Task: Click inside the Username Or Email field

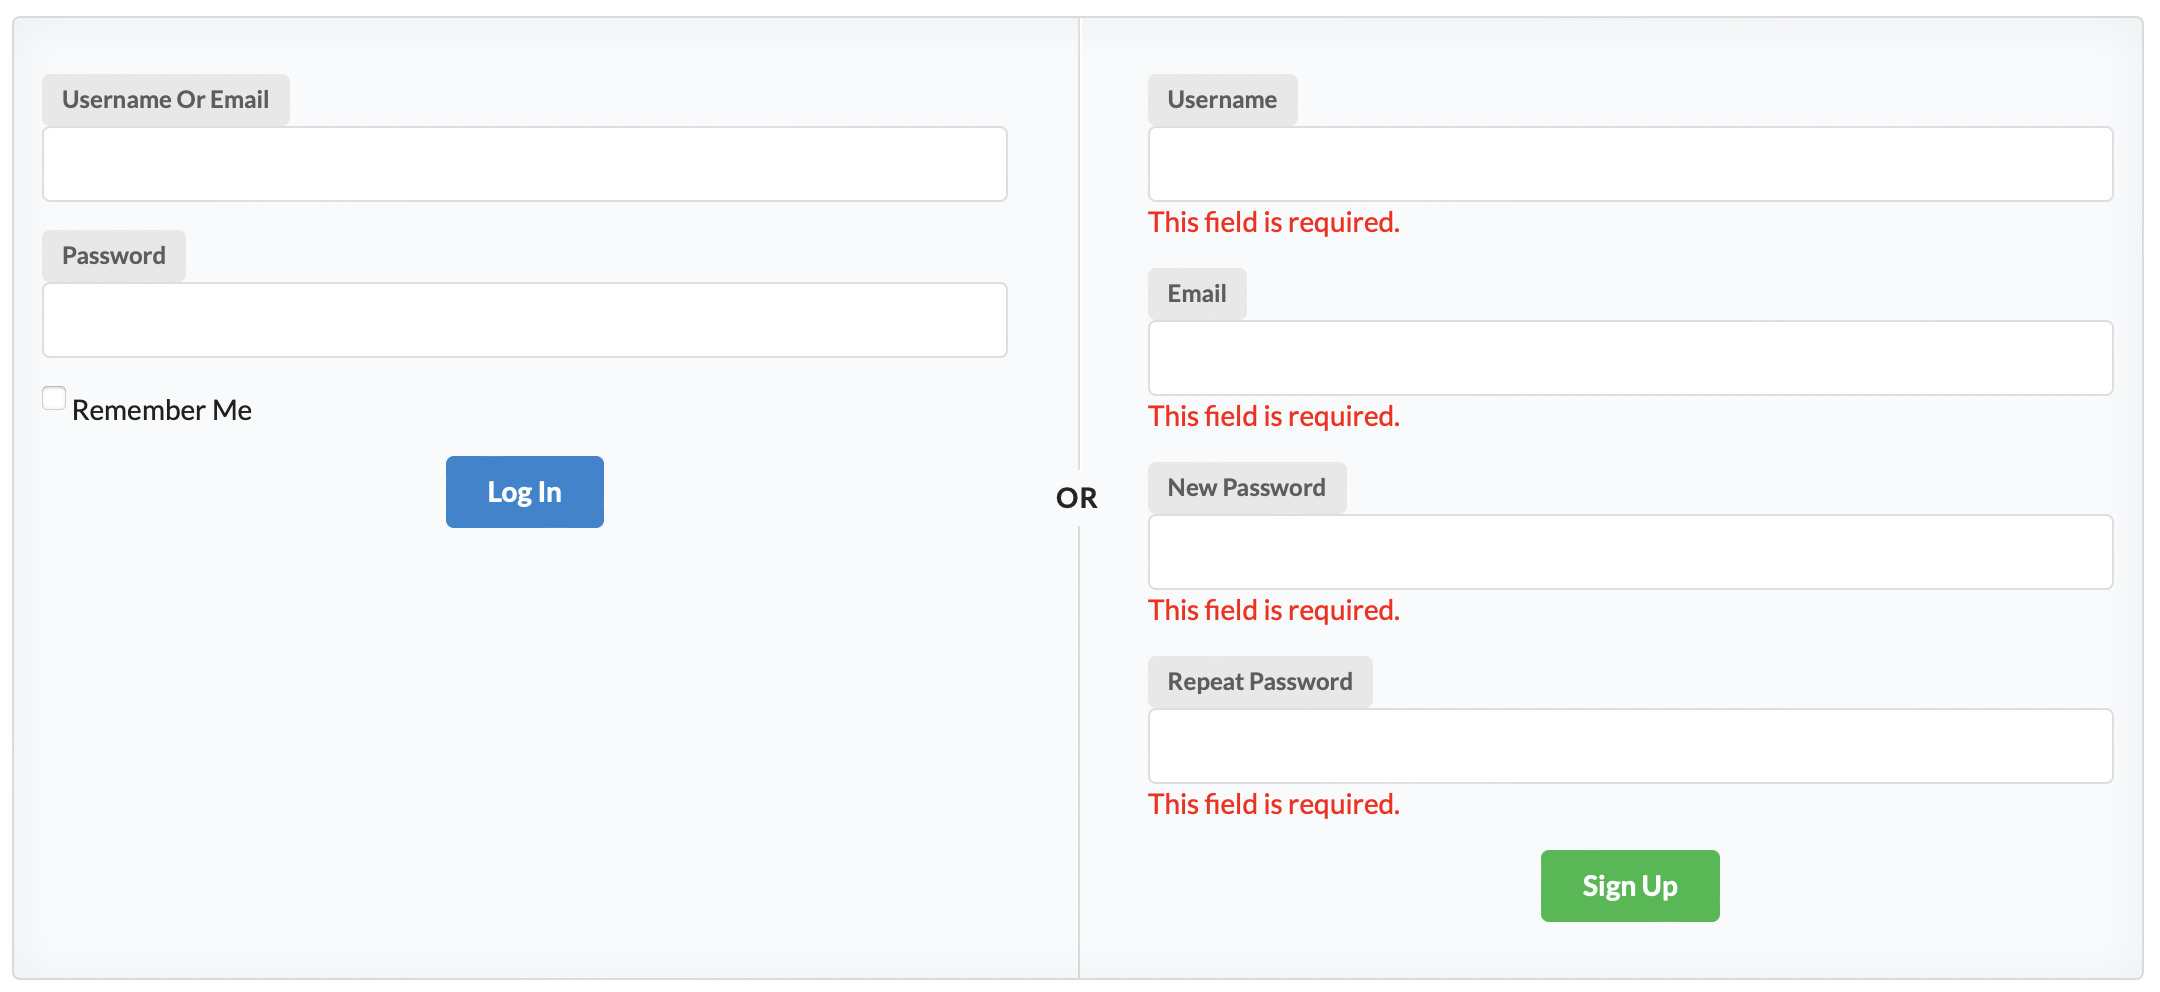Action: coord(524,163)
